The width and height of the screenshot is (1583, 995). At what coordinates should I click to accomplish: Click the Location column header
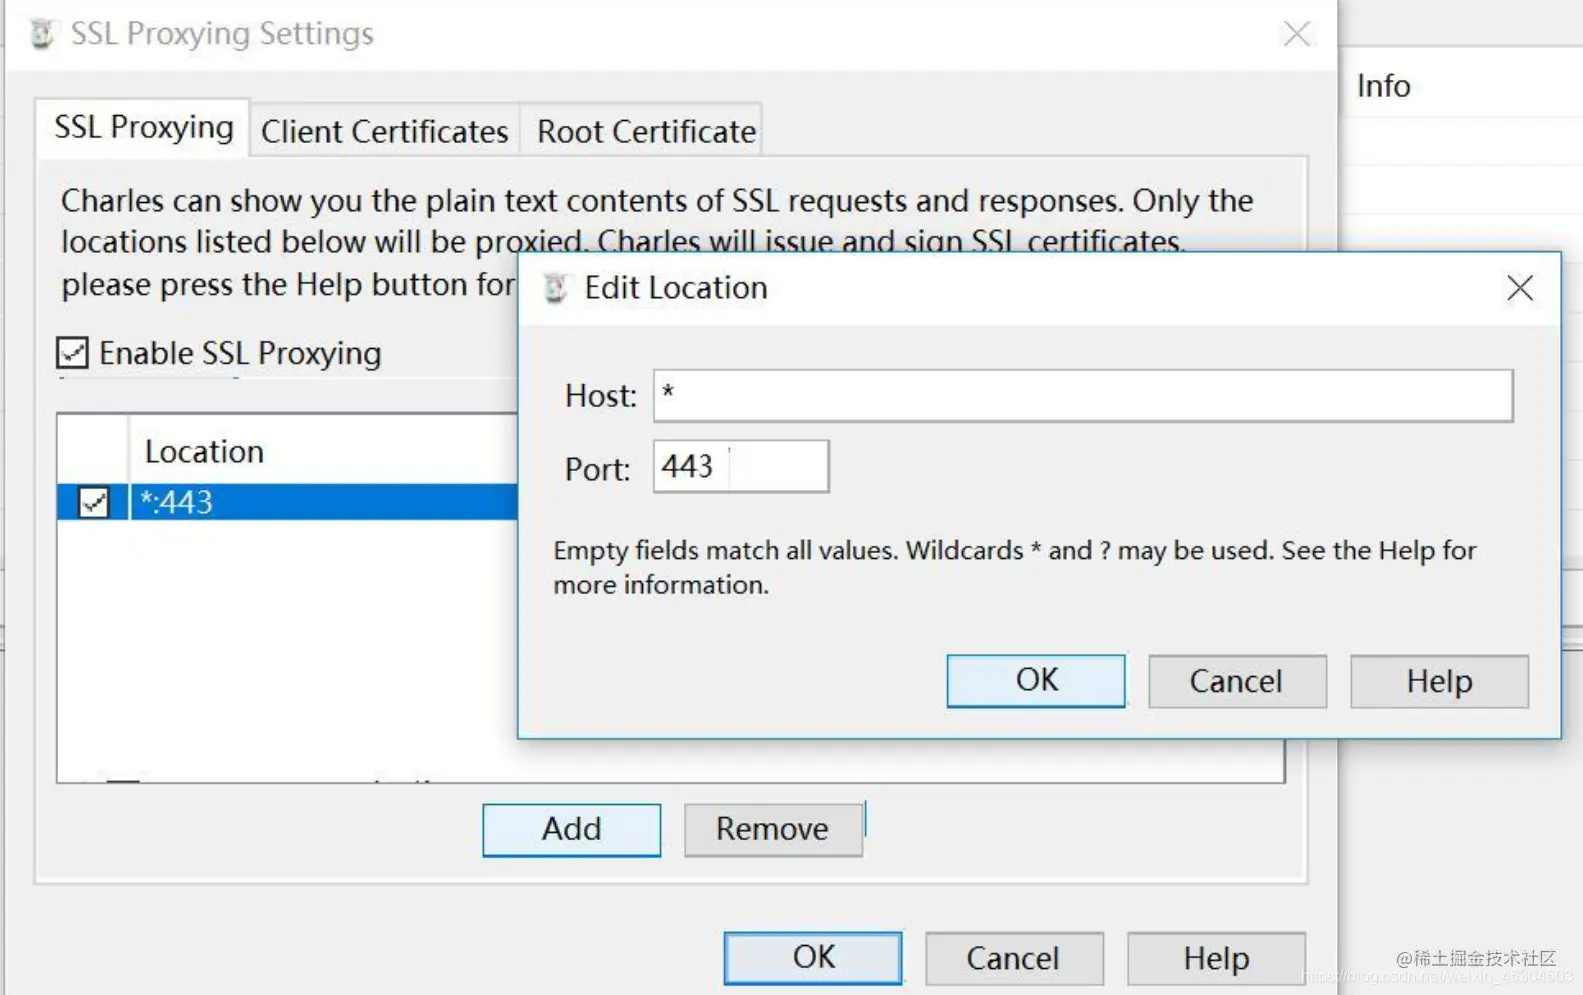(x=204, y=451)
